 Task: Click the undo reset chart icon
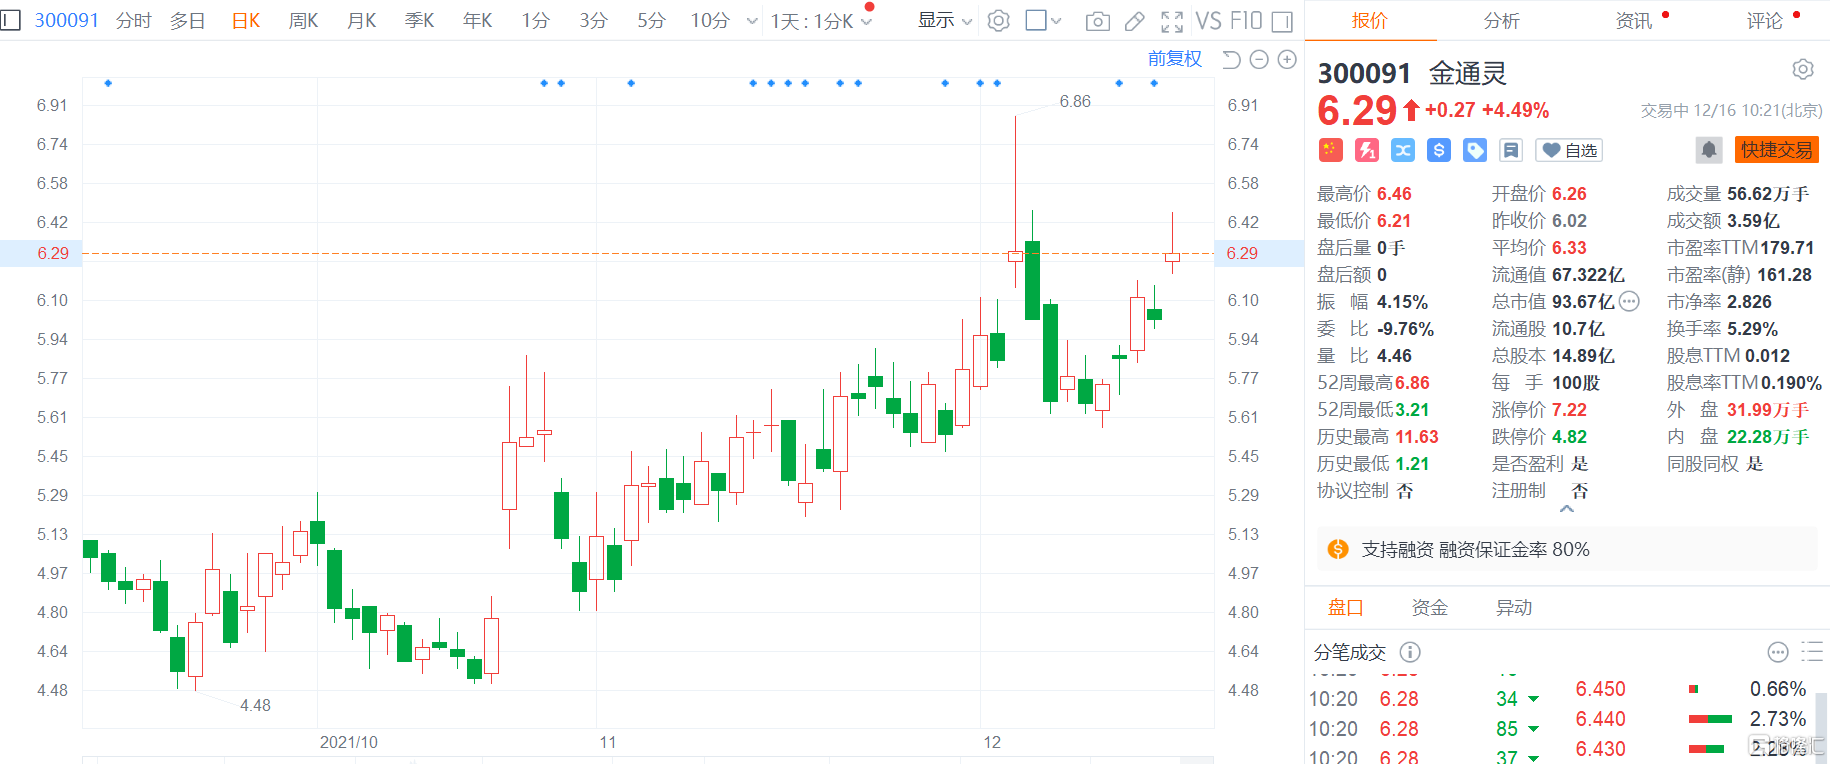click(1231, 60)
